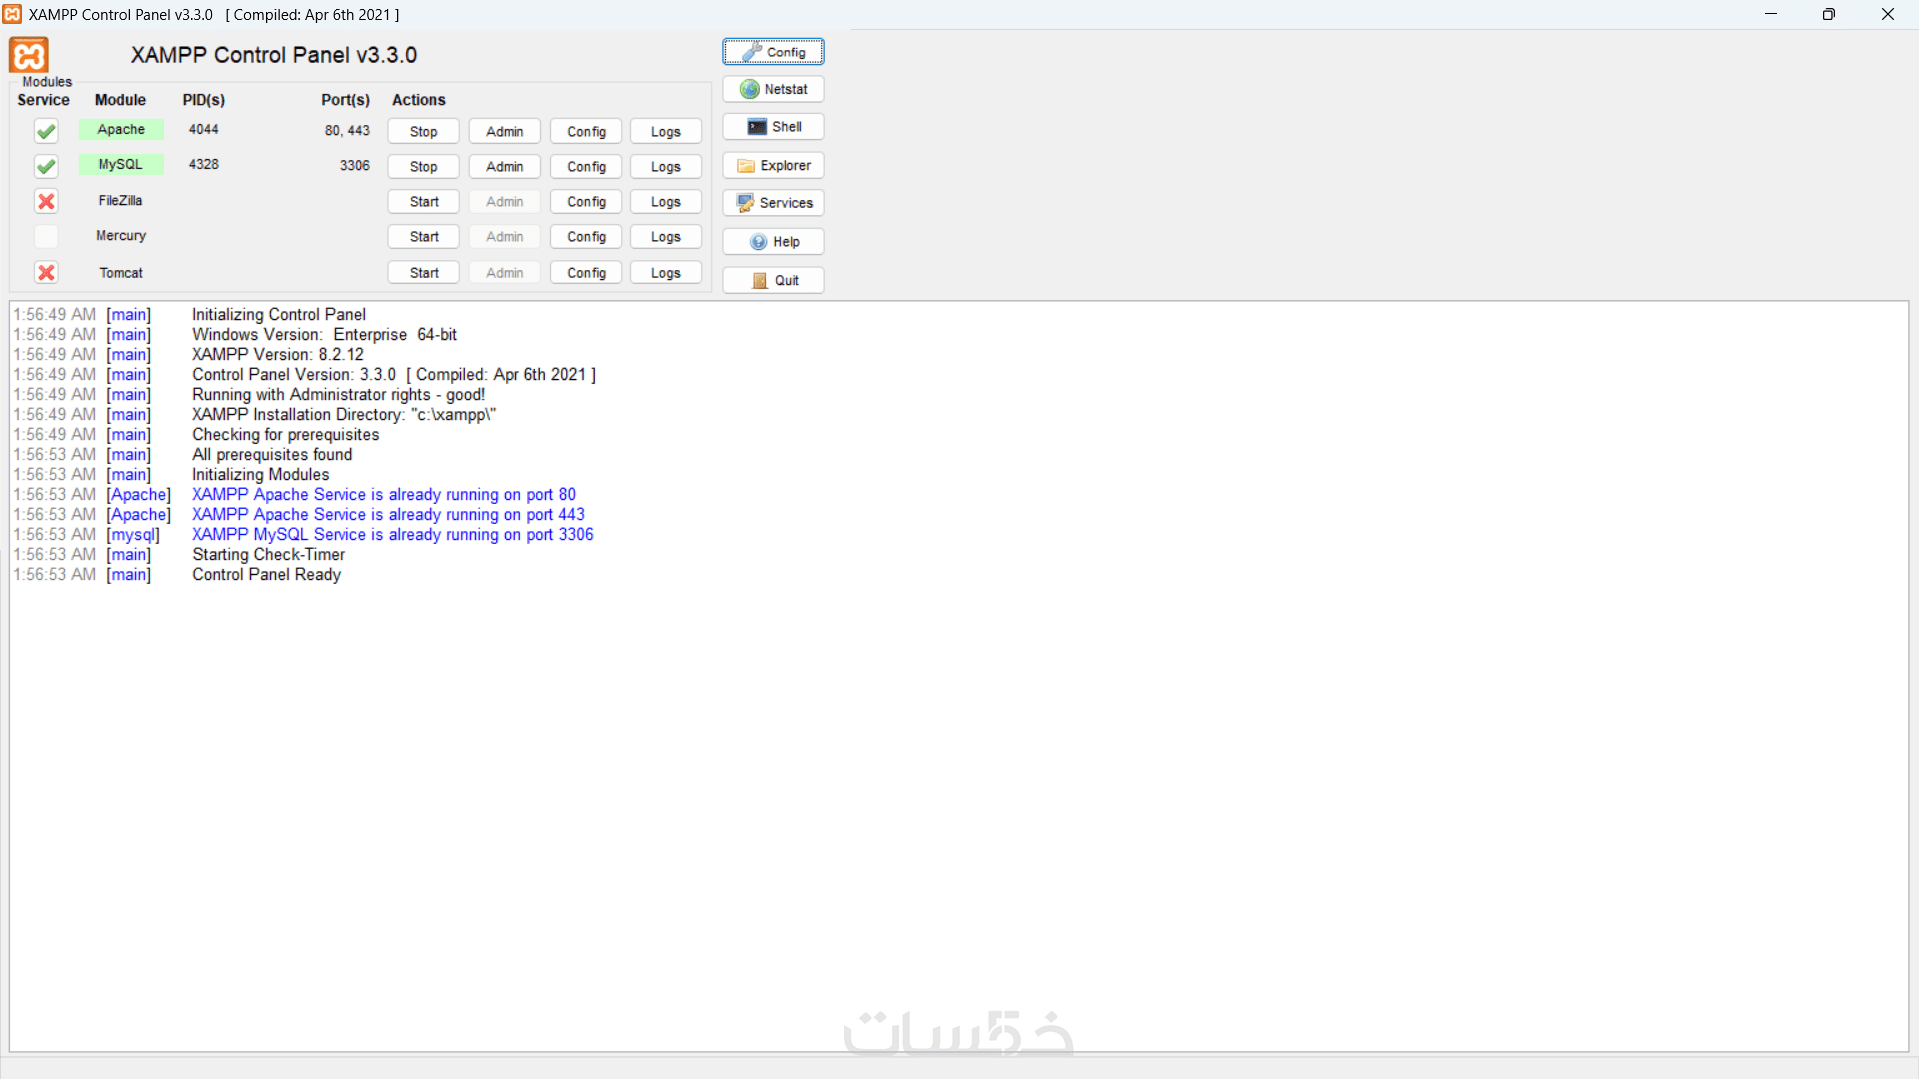Image resolution: width=1919 pixels, height=1079 pixels.
Task: Open Apache Admin page
Action: (505, 131)
